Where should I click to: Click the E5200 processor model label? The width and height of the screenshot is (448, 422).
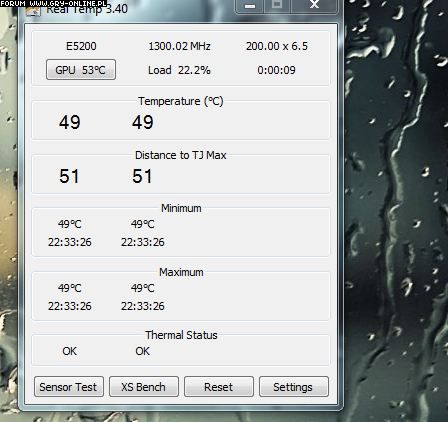coord(81,46)
